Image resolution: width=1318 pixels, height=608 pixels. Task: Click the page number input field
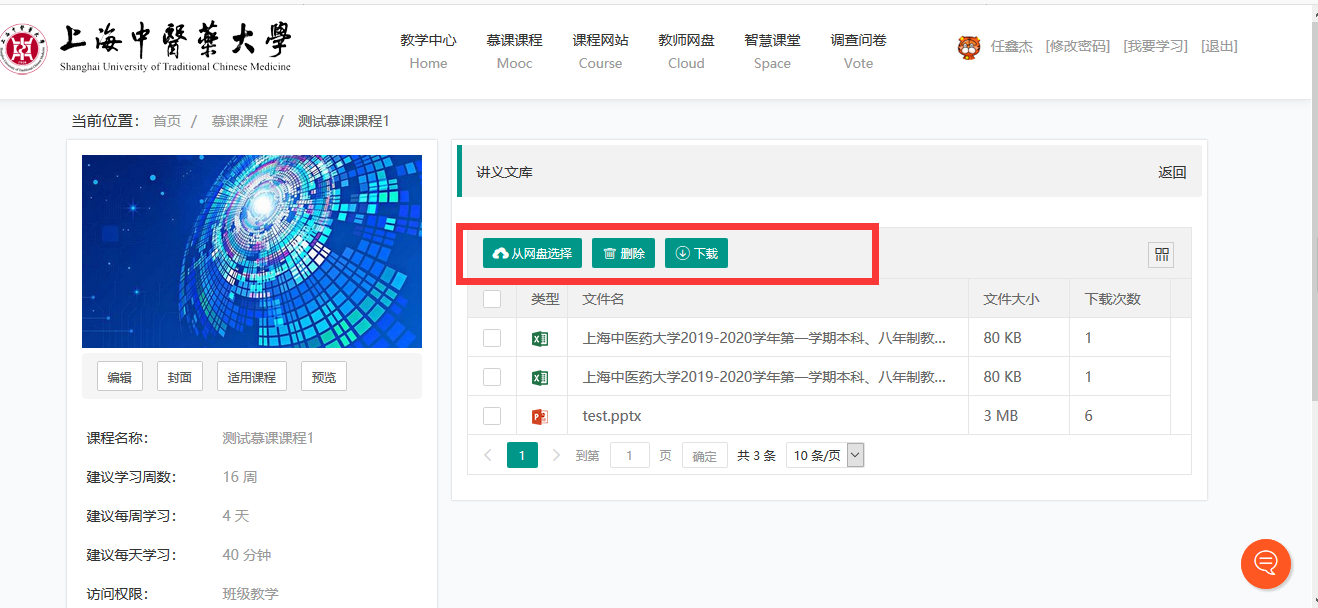click(630, 455)
